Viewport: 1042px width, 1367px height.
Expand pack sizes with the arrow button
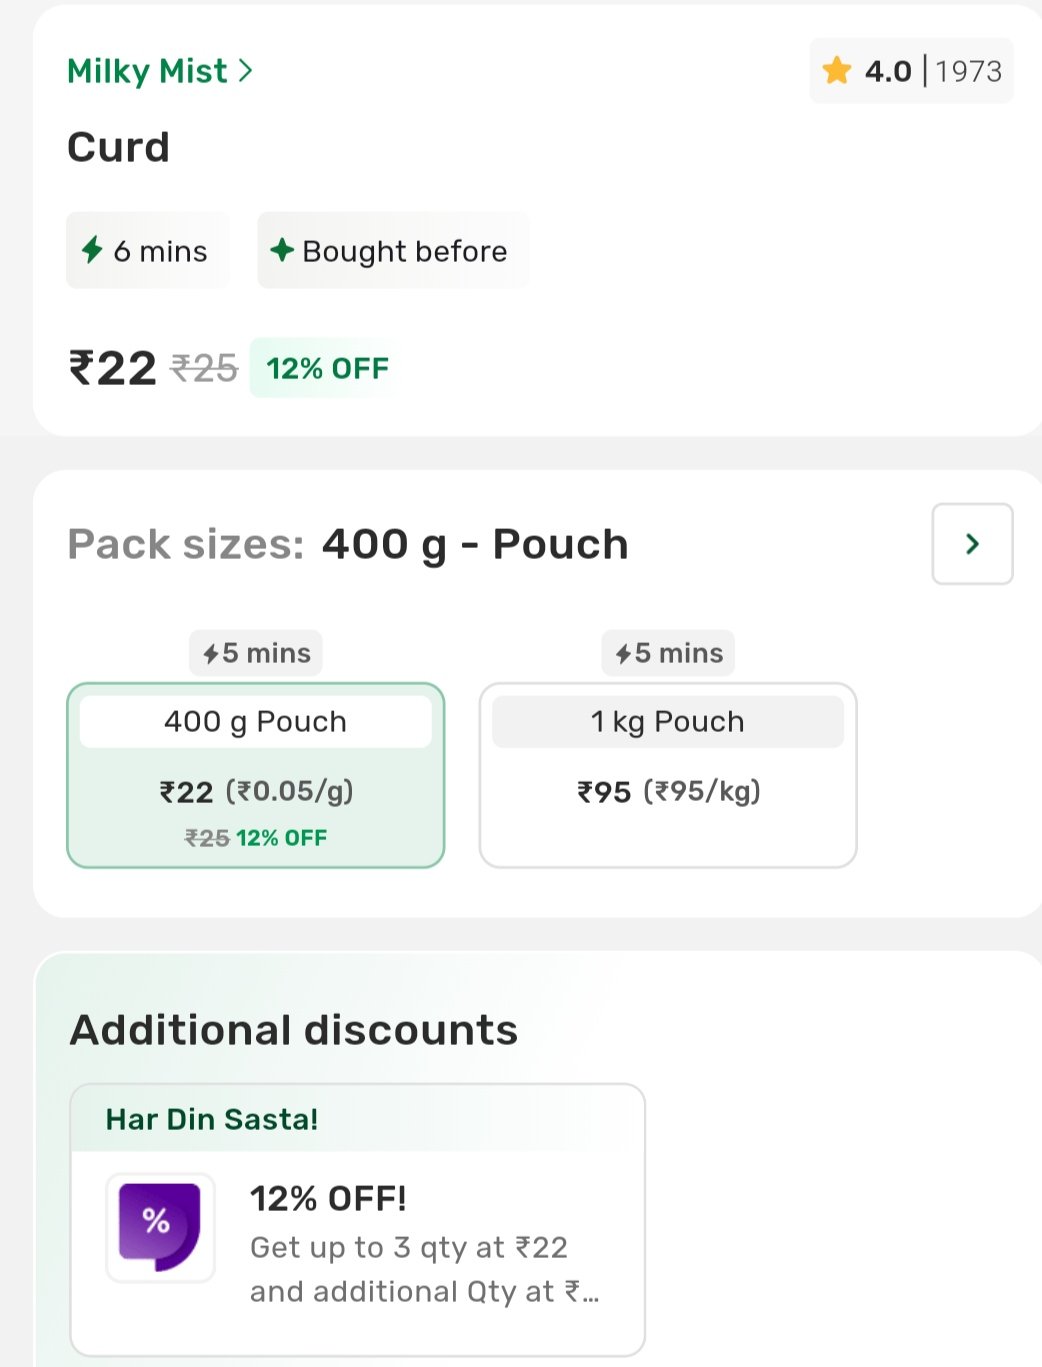pyautogui.click(x=972, y=544)
